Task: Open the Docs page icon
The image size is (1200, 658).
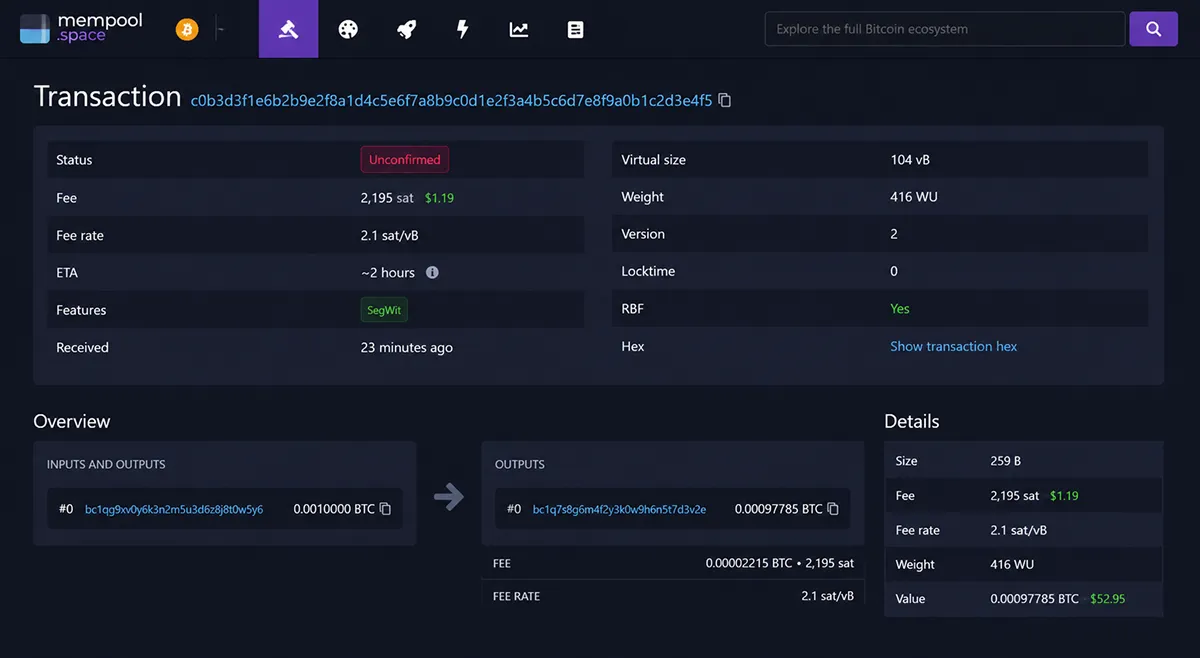Action: [575, 29]
